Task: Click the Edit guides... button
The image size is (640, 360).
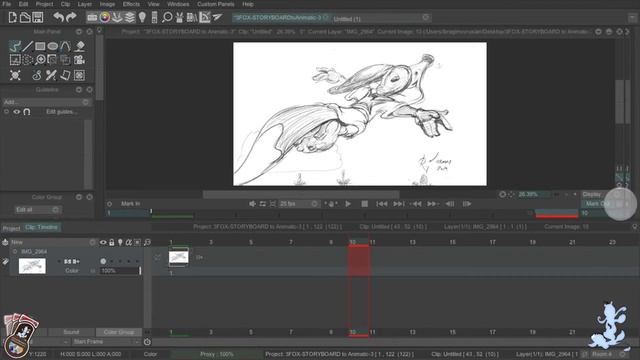Action: tap(61, 112)
